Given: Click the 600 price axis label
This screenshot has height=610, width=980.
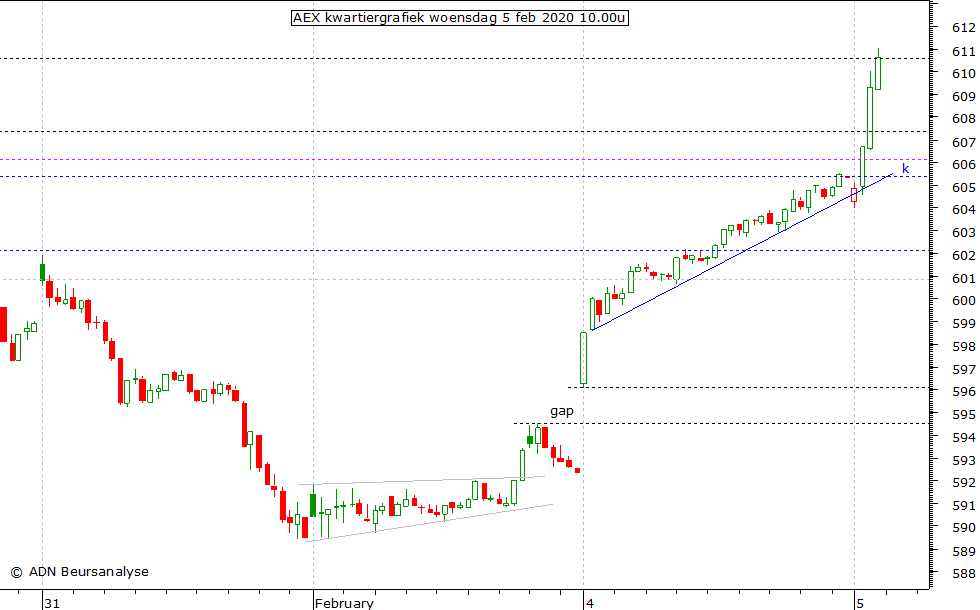Looking at the screenshot, I should [963, 300].
